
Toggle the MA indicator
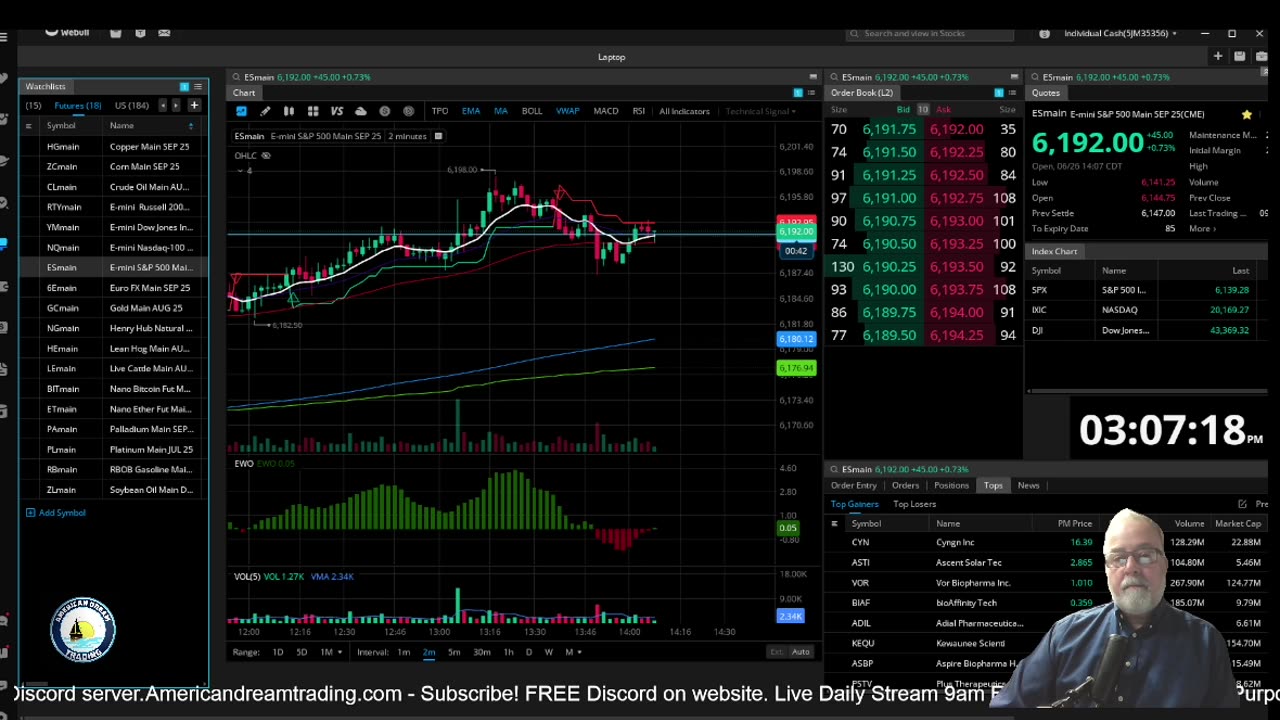tap(501, 111)
